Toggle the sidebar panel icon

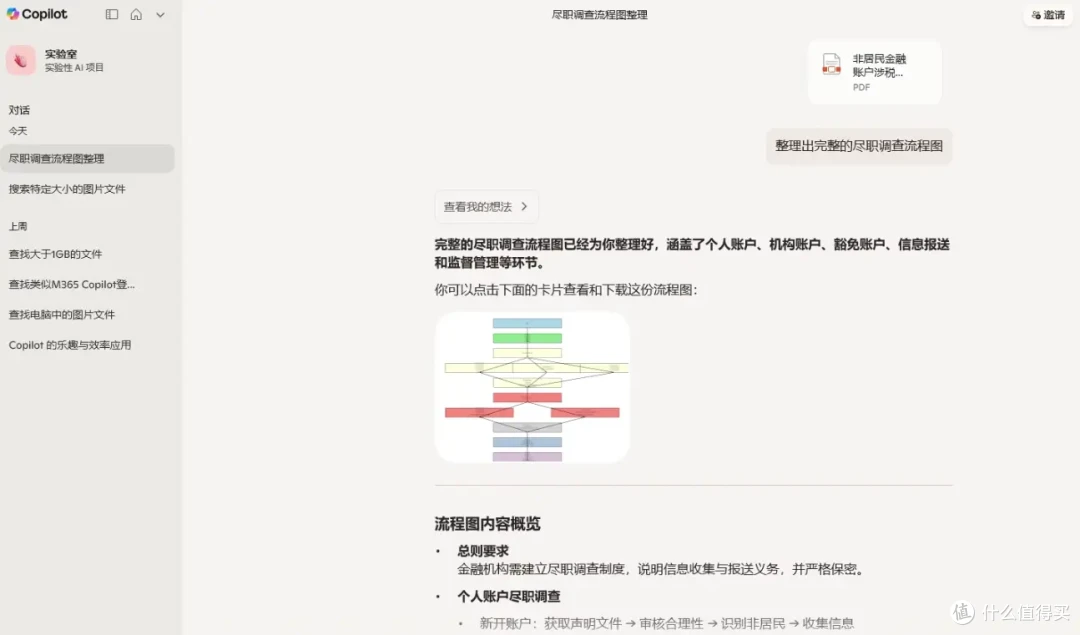click(x=112, y=14)
